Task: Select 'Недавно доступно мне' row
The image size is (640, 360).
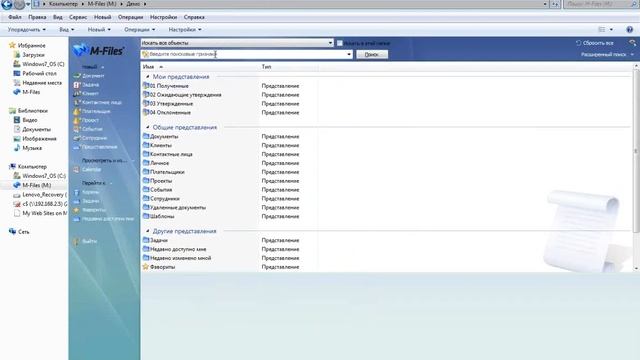Action: 174,249
